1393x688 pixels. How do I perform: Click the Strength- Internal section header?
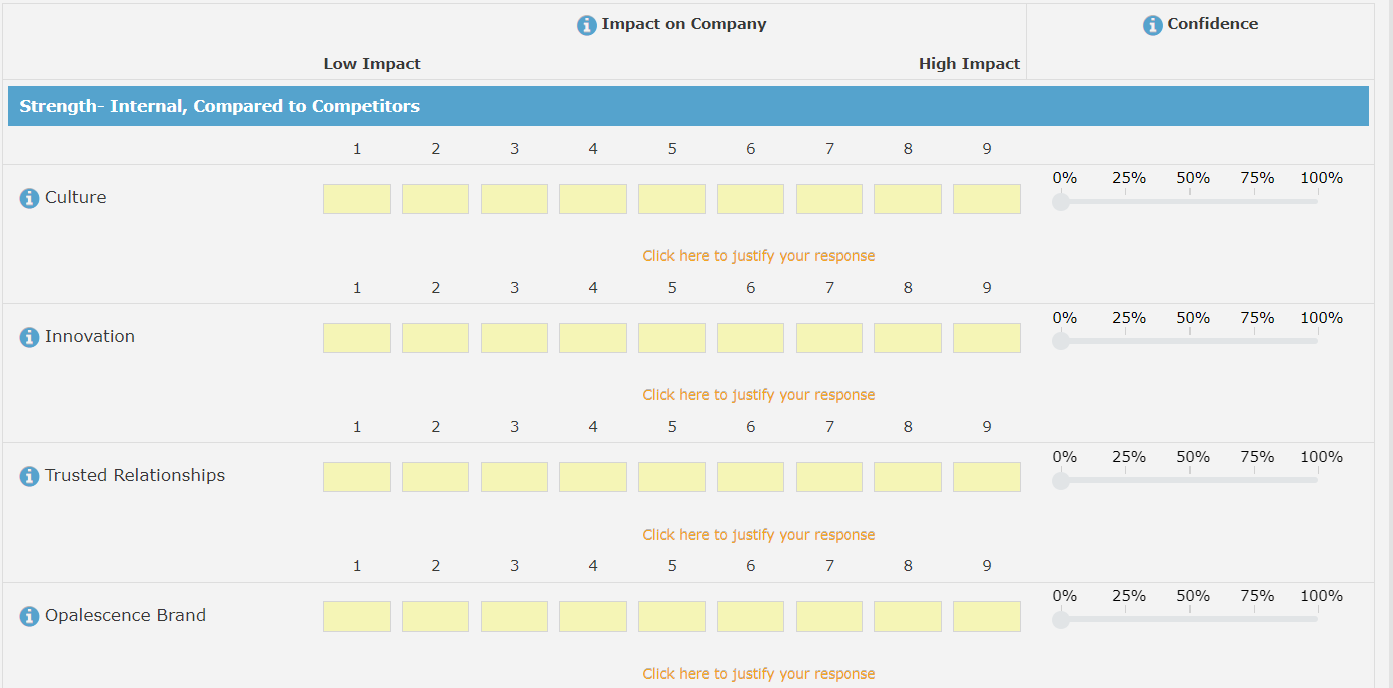[x=688, y=106]
